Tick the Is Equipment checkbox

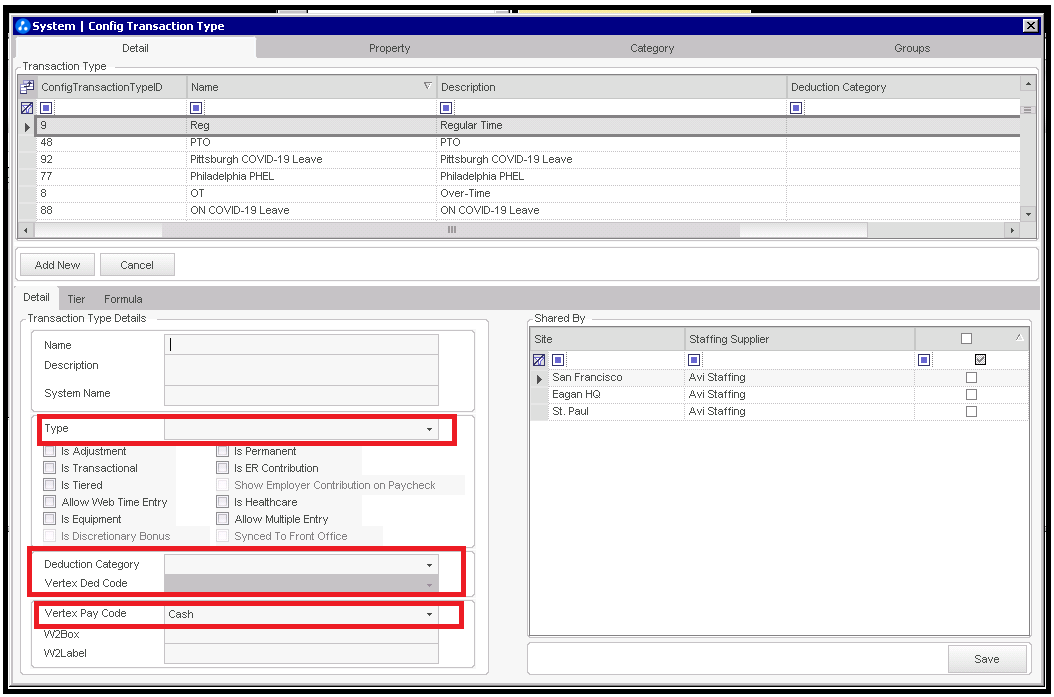click(x=50, y=519)
